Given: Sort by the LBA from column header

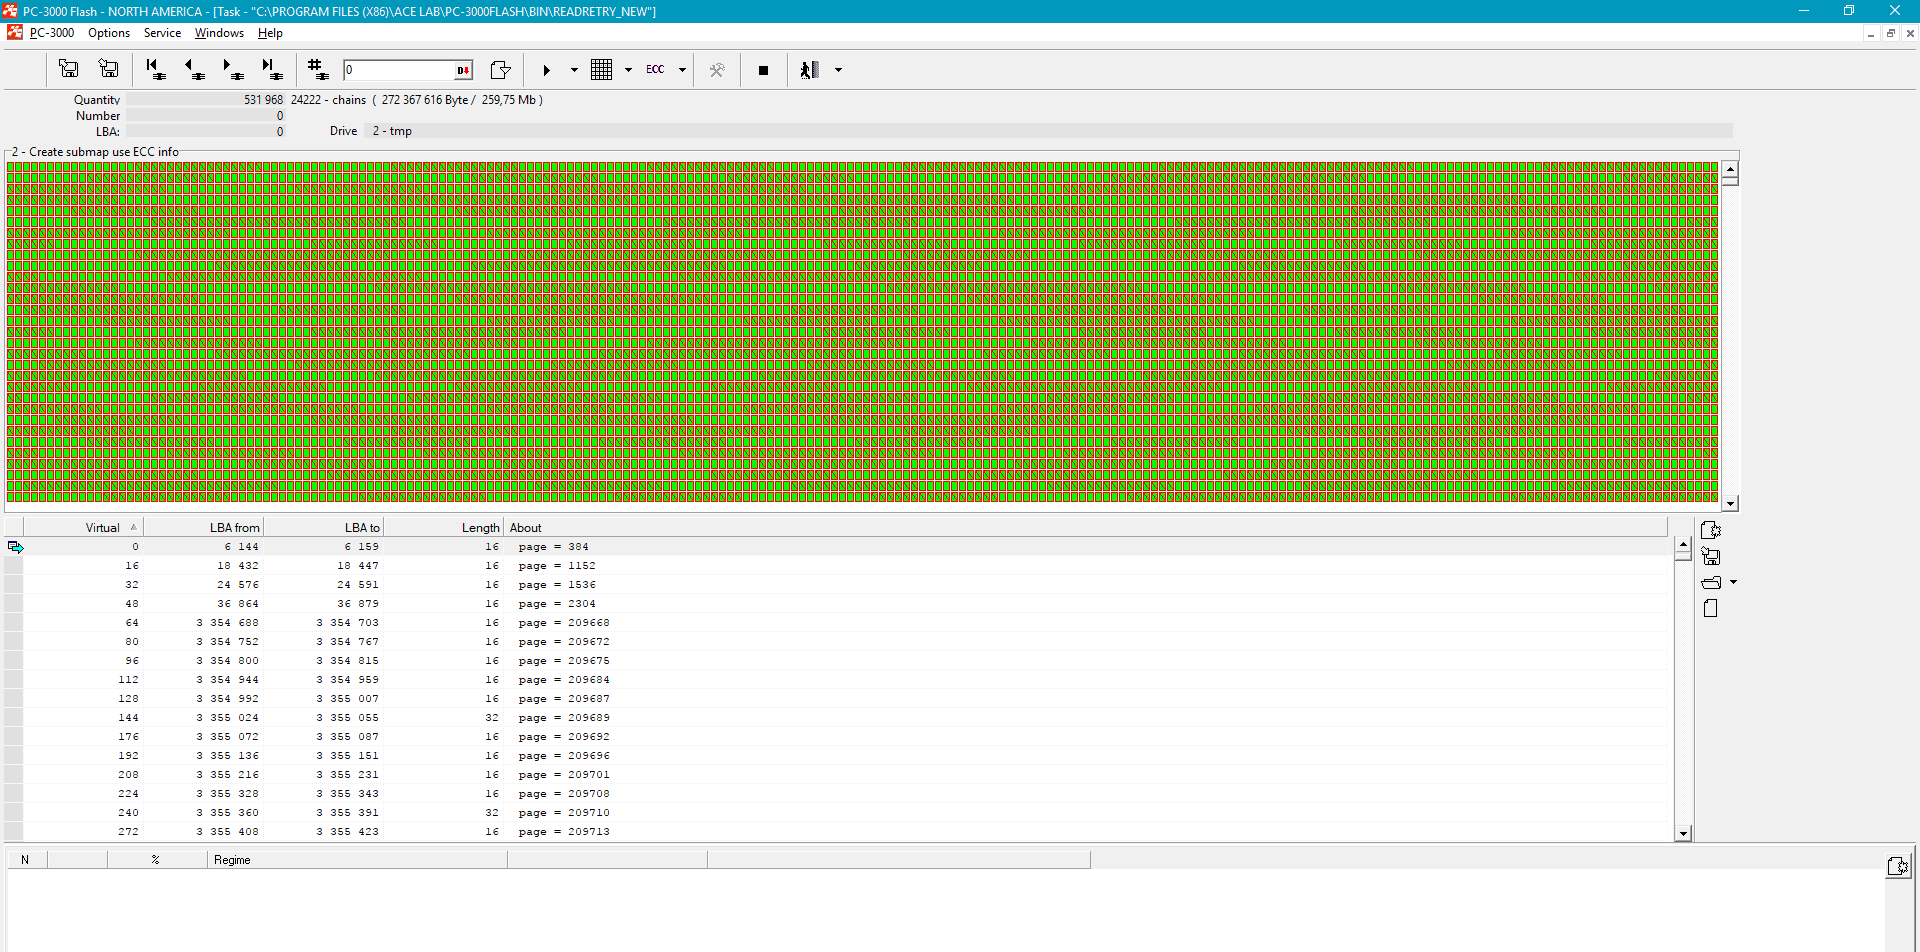Looking at the screenshot, I should (203, 527).
